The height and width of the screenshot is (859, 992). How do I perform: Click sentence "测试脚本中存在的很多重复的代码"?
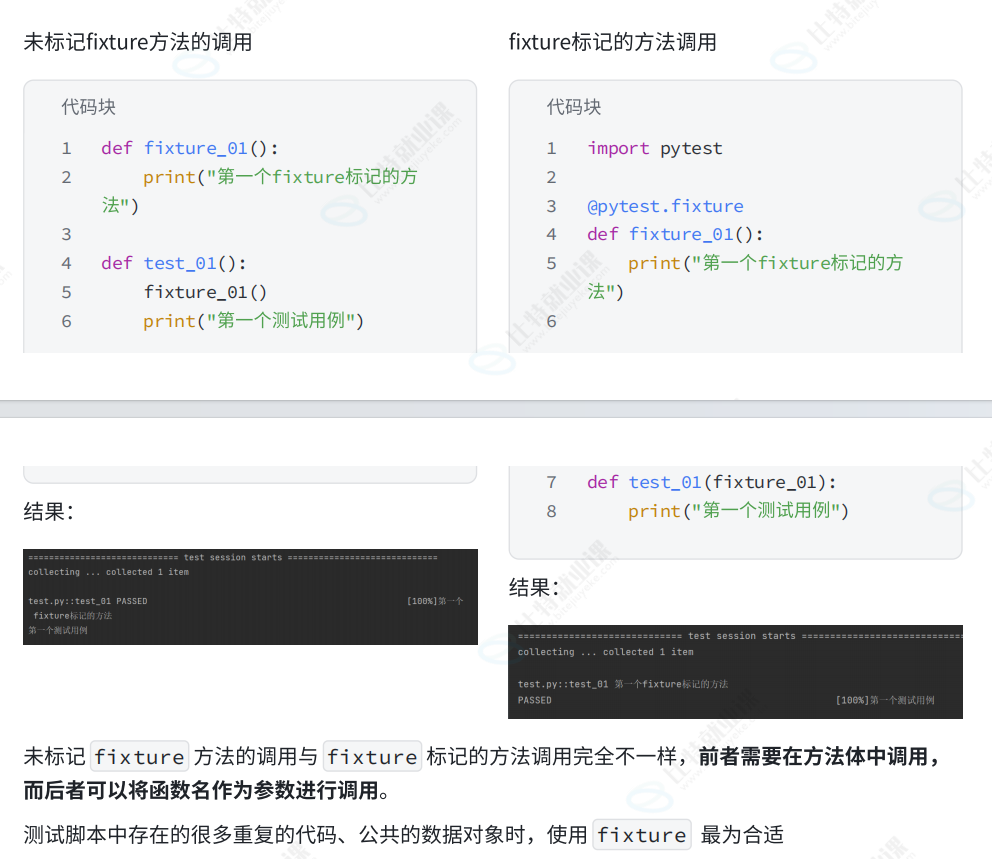coord(180,834)
